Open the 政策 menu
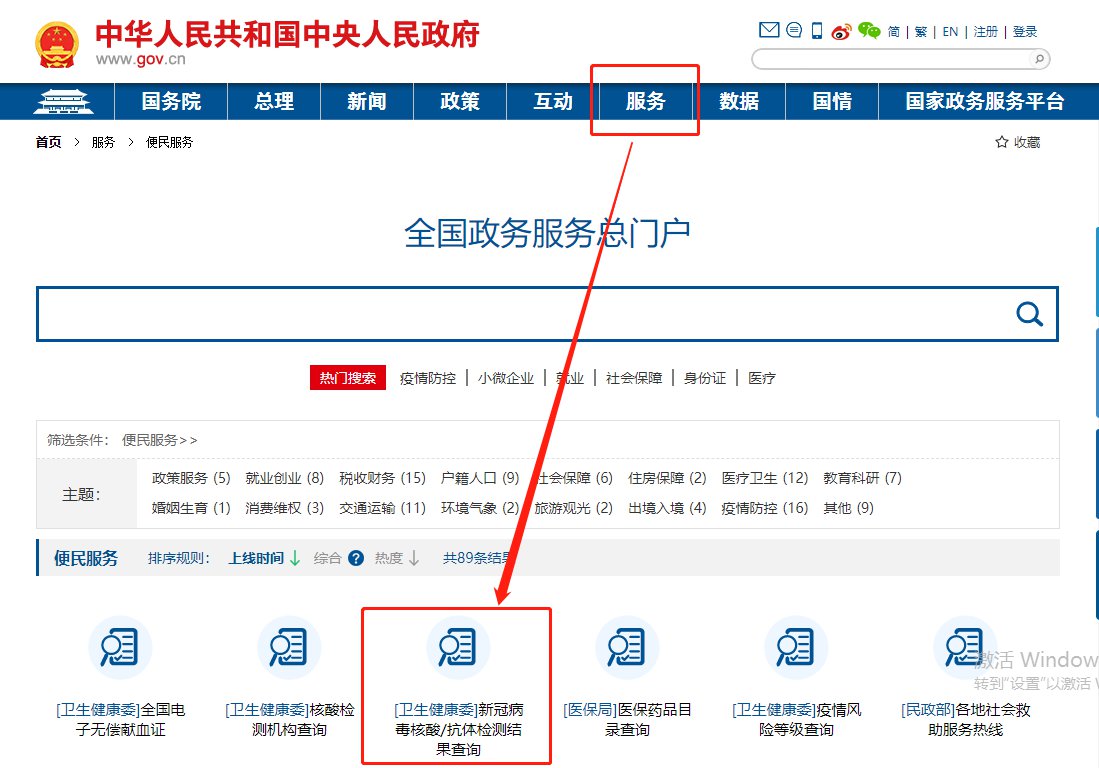The image size is (1099, 768). pos(460,102)
